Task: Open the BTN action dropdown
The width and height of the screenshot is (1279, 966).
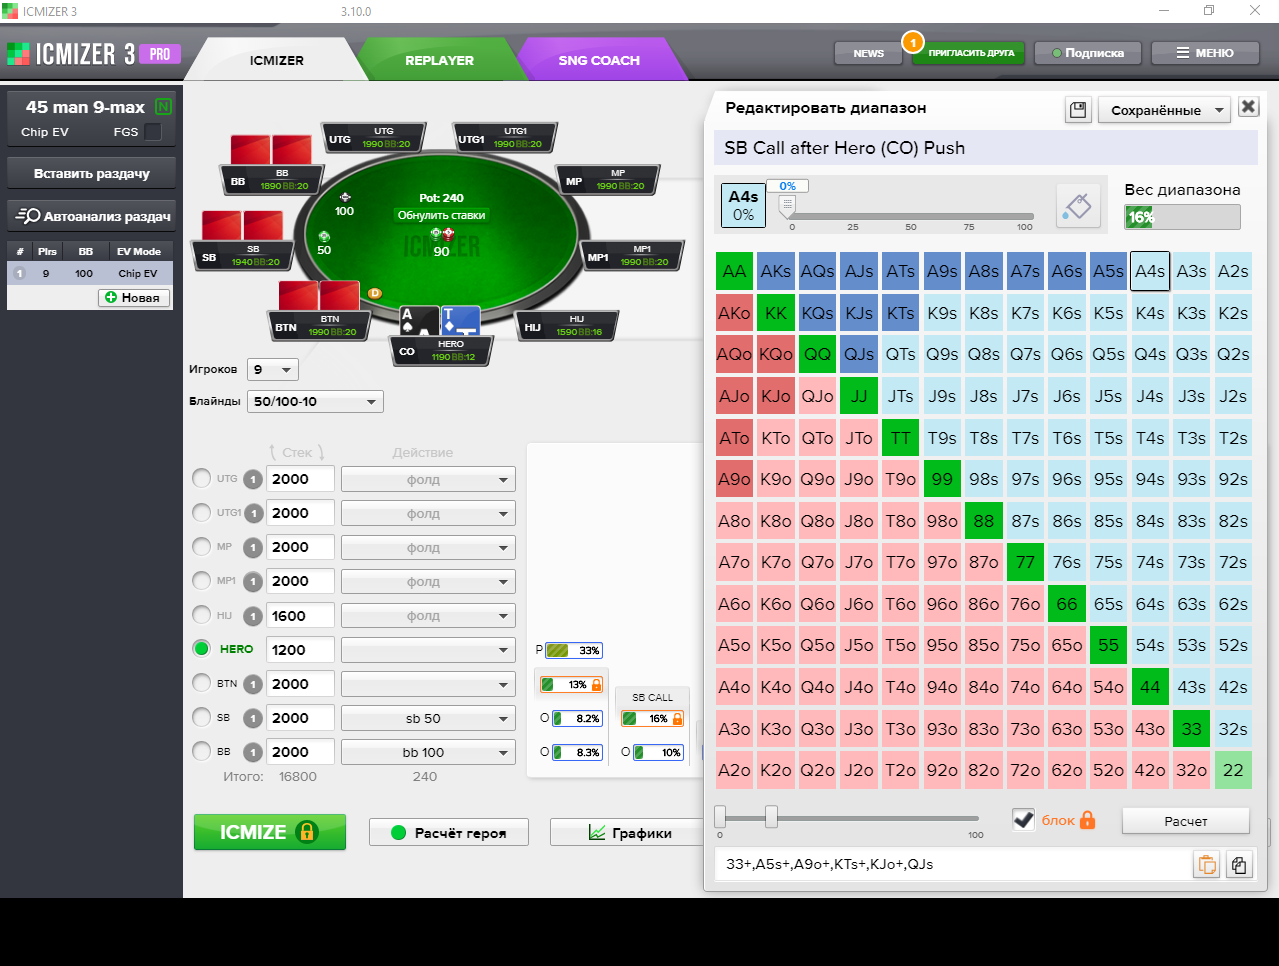Action: [x=428, y=684]
